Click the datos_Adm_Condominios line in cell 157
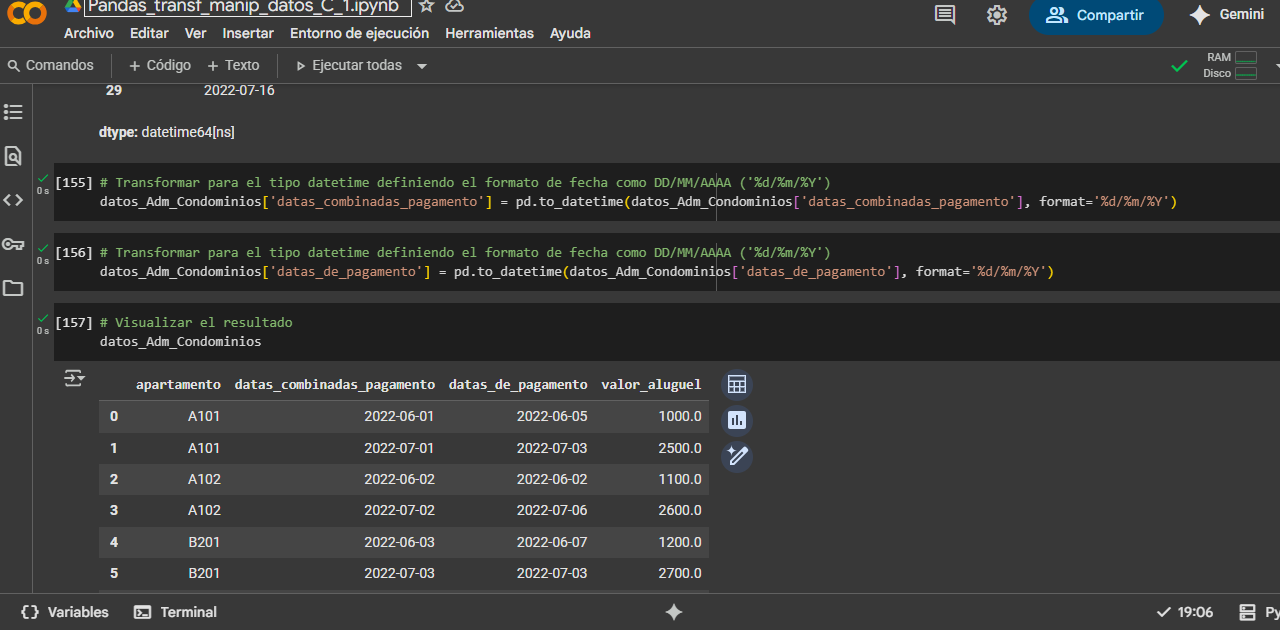The height and width of the screenshot is (630, 1280). point(181,341)
